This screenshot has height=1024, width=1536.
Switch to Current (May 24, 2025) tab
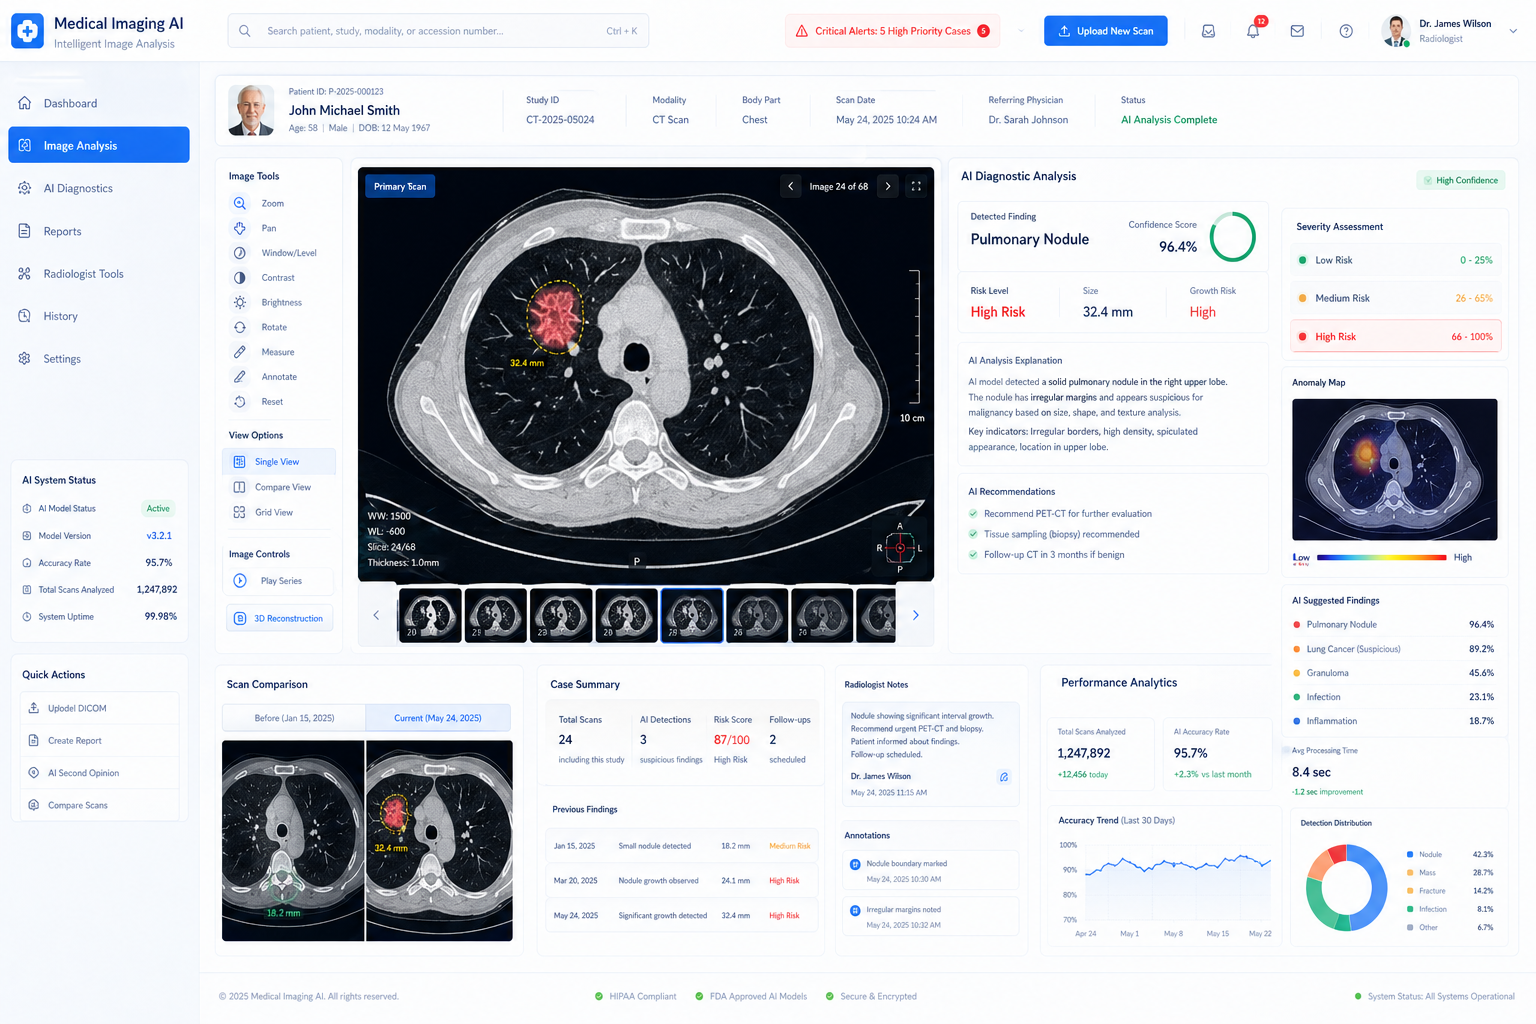[438, 718]
